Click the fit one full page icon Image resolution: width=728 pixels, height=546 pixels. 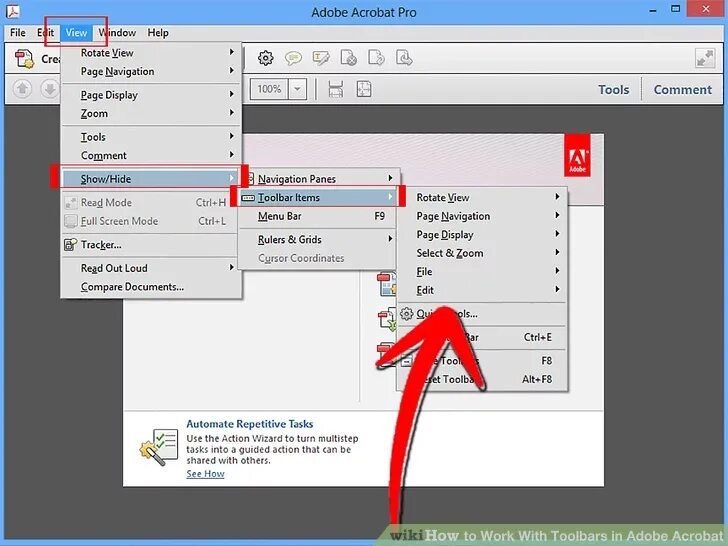364,89
